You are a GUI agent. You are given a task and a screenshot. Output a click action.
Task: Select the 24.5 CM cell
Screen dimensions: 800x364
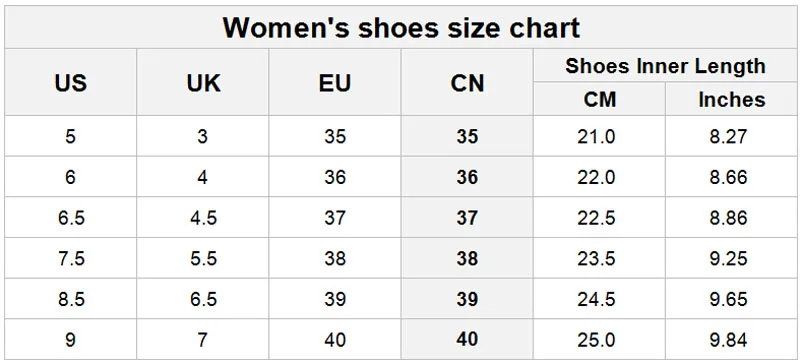click(596, 299)
